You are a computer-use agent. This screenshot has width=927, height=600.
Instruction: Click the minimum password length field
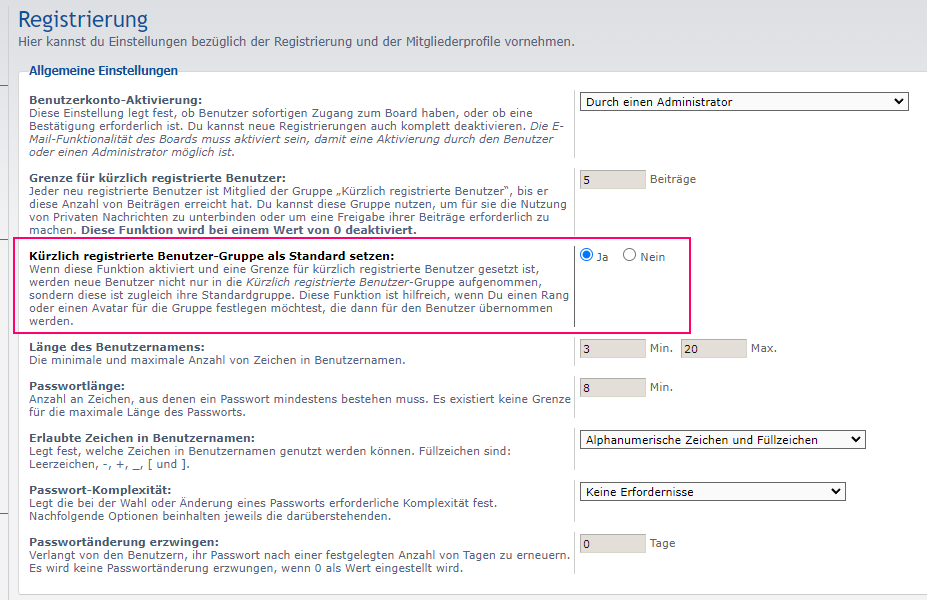(612, 388)
